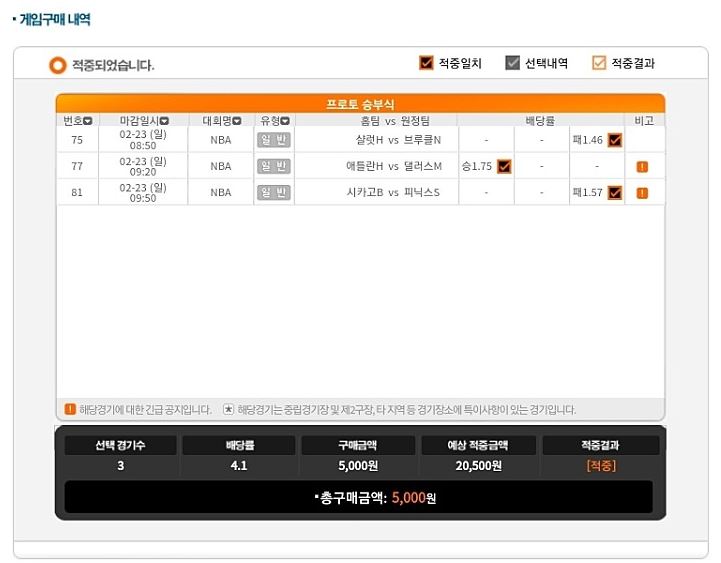Image resolution: width=721 pixels, height=563 pixels.
Task: Click the orange circle hit-status icon
Action: pyautogui.click(x=57, y=65)
